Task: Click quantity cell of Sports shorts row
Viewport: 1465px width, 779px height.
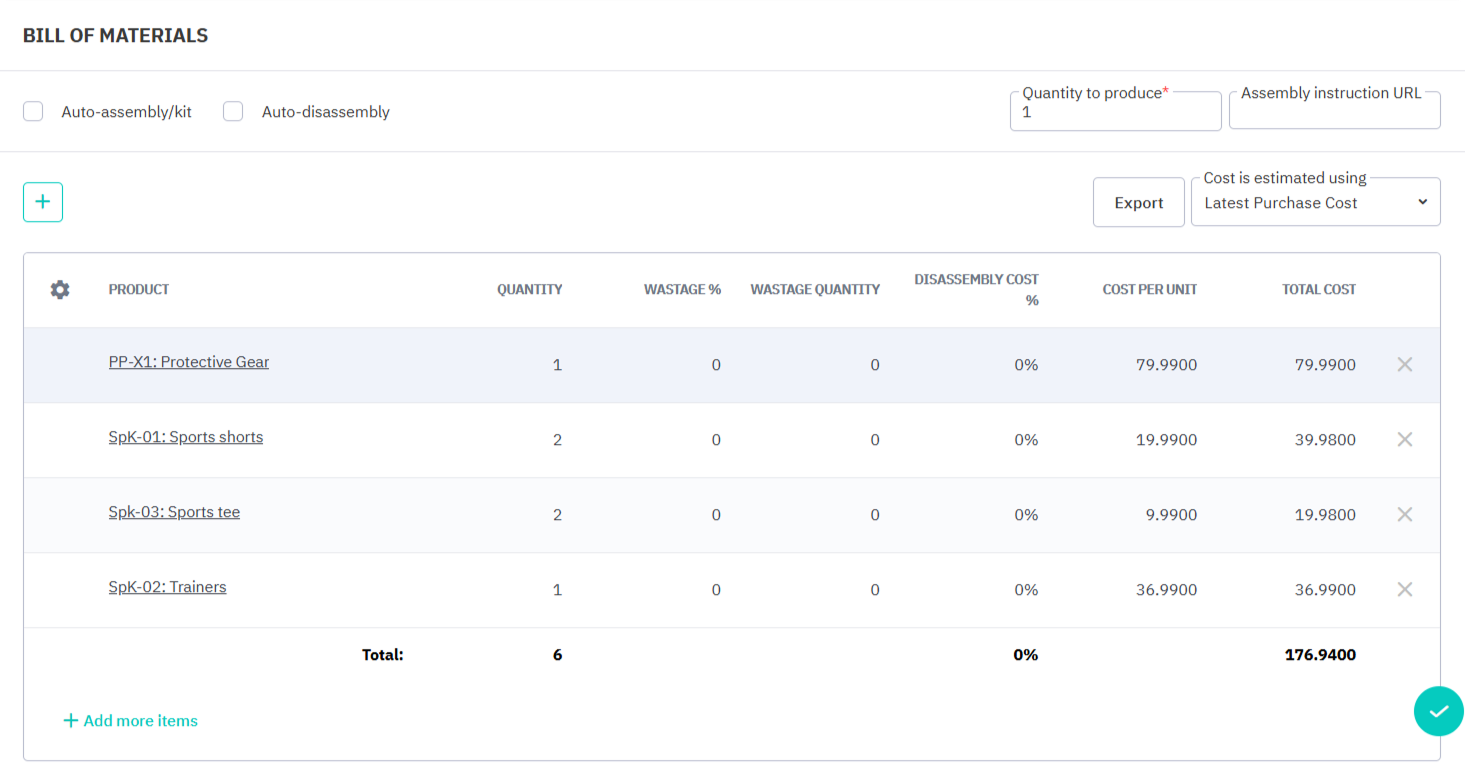Action: point(557,441)
